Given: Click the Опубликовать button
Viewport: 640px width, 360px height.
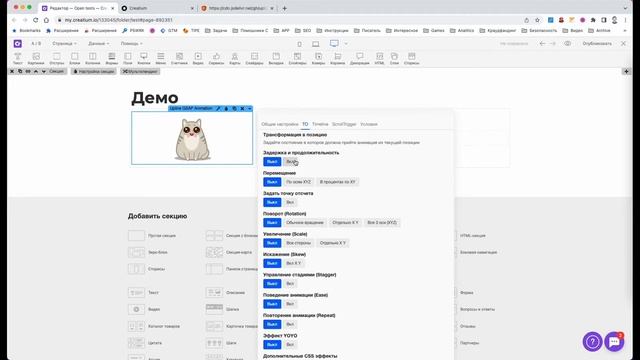Looking at the screenshot, I should click(597, 43).
